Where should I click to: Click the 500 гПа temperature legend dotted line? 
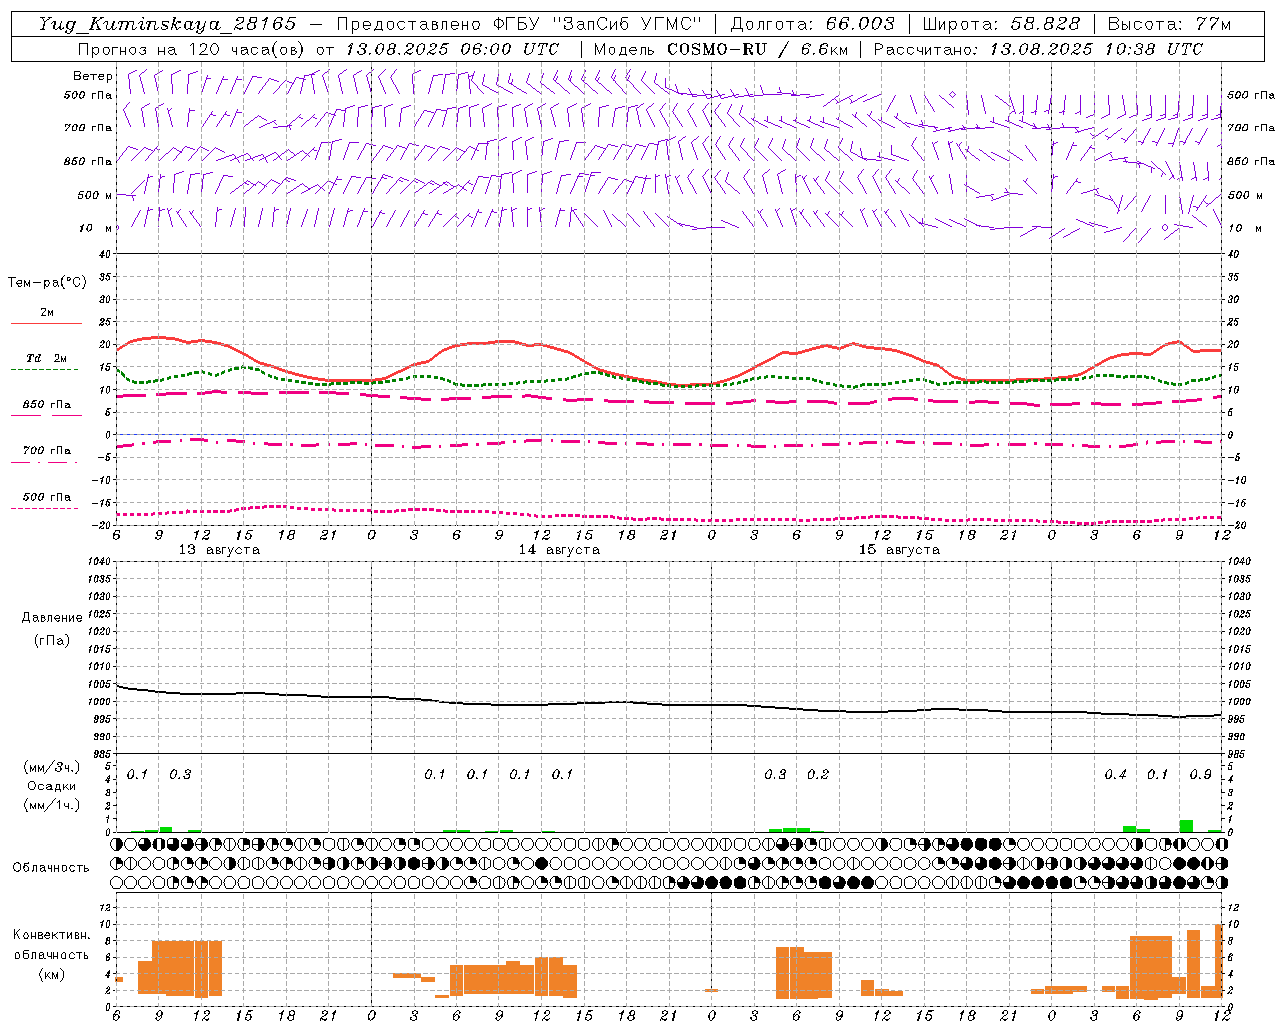[46, 508]
